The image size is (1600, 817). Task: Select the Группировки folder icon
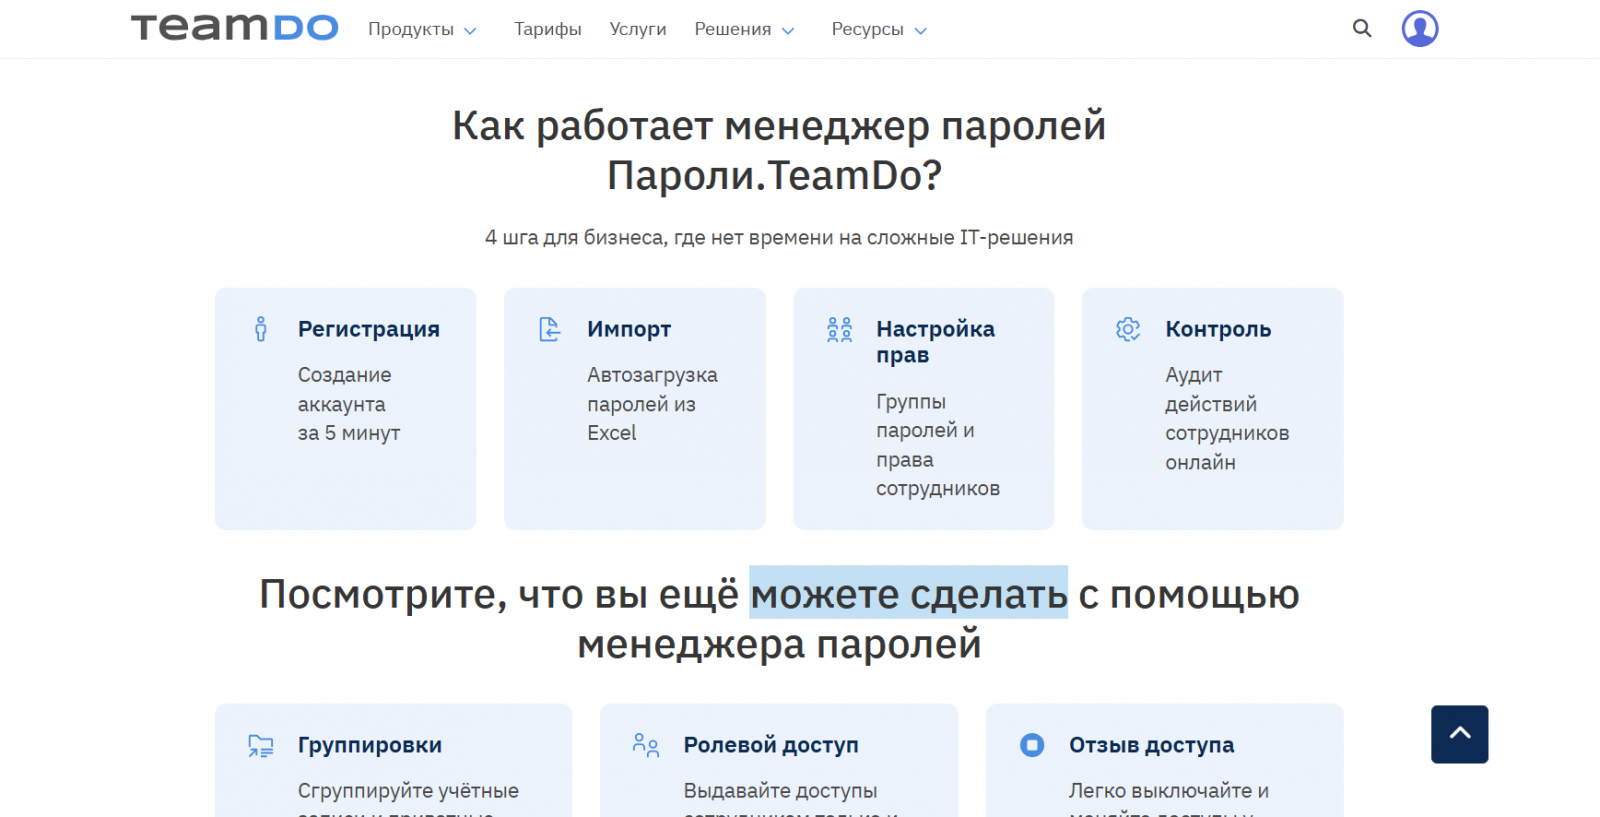(x=261, y=745)
